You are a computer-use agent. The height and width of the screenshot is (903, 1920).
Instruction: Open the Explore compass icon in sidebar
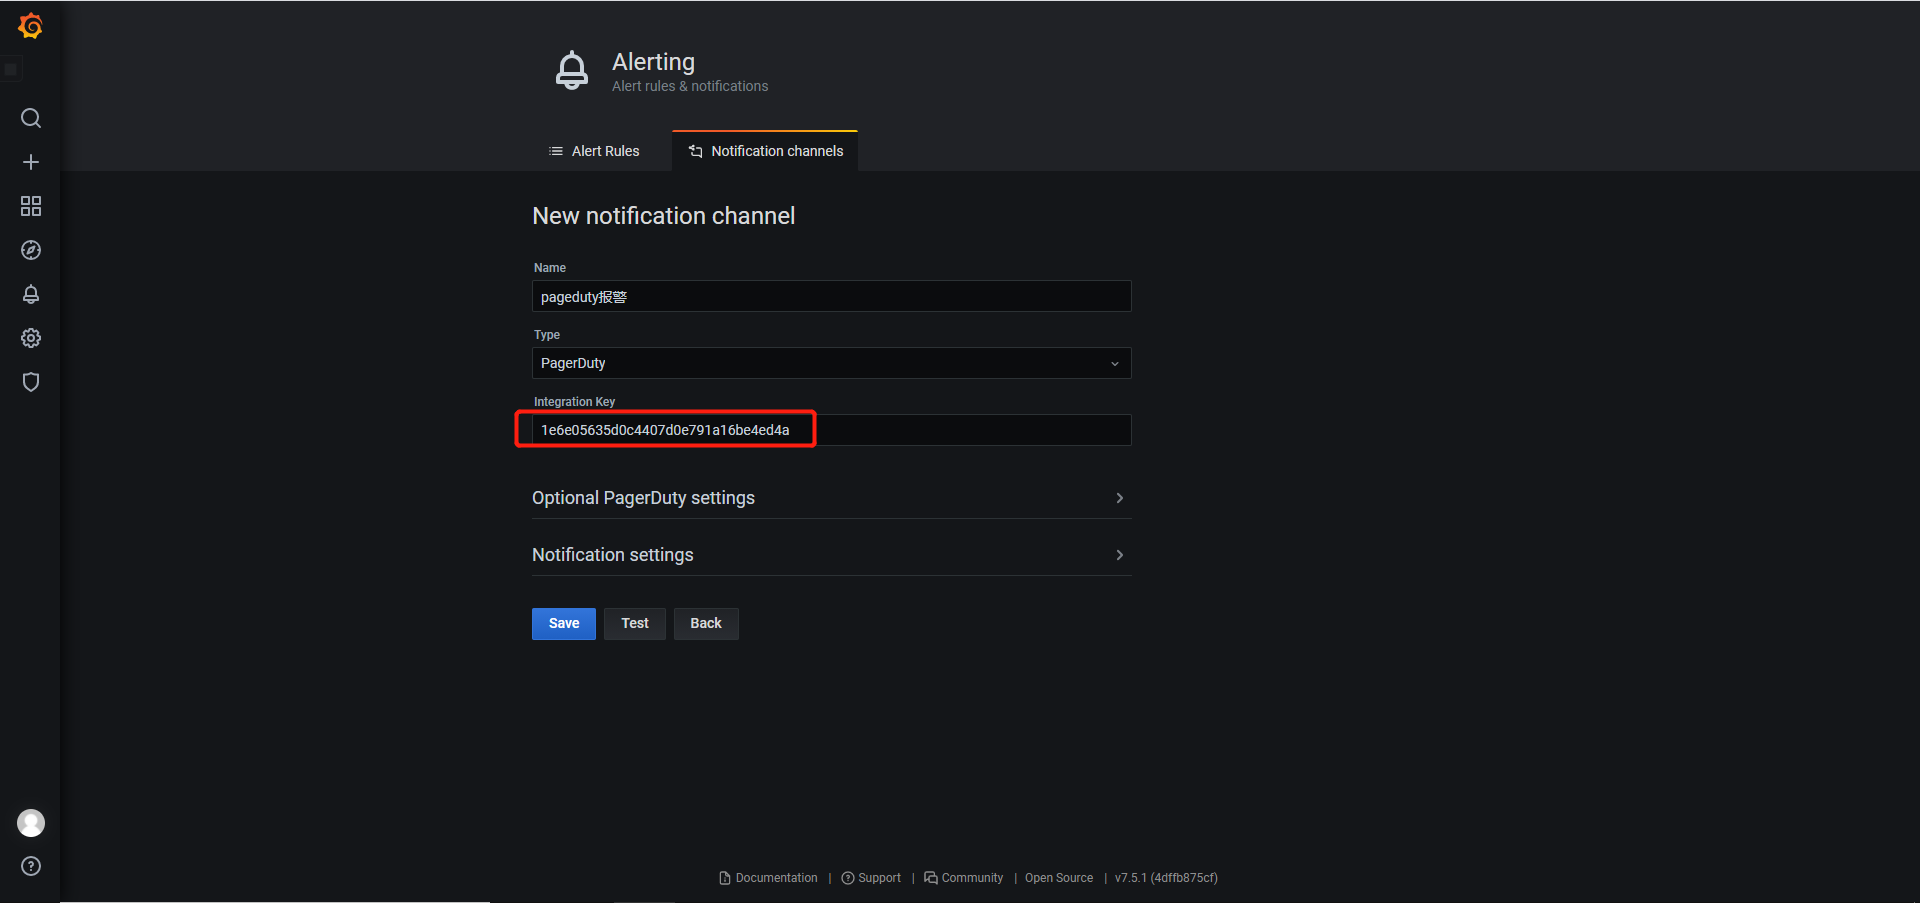click(x=31, y=250)
